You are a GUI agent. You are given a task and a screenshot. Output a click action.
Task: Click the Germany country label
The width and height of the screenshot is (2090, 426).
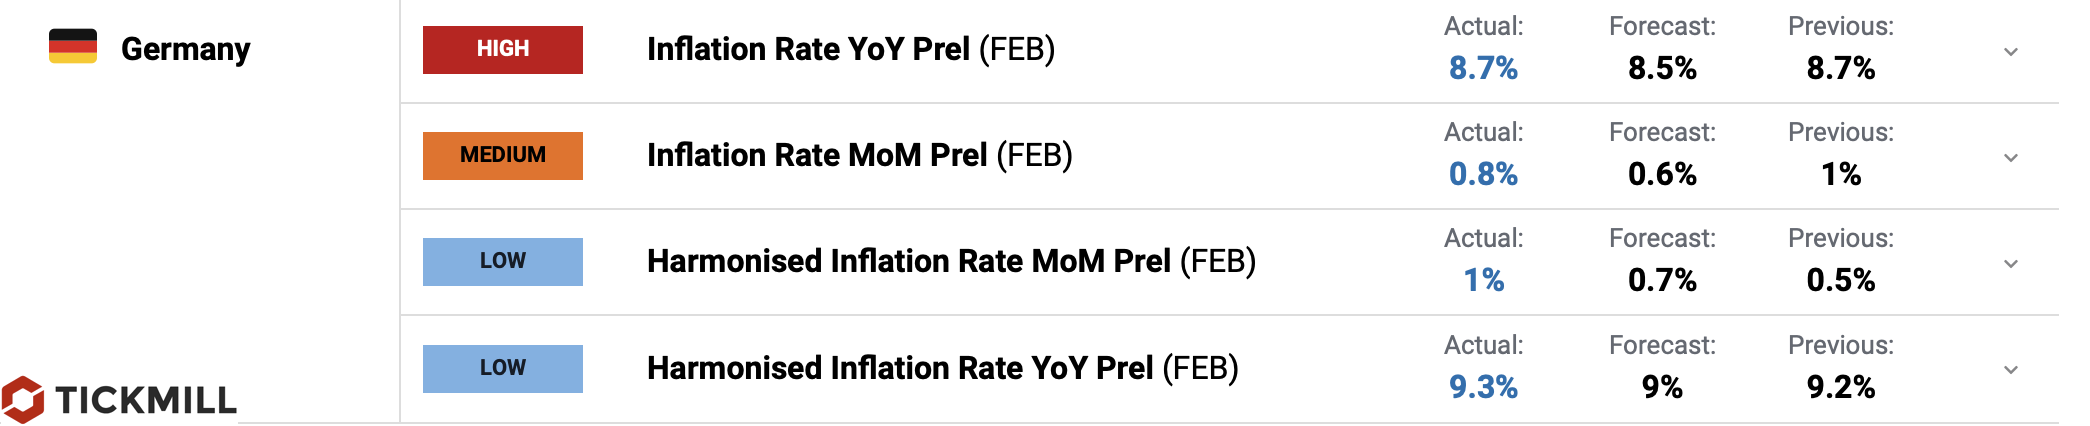click(x=185, y=49)
